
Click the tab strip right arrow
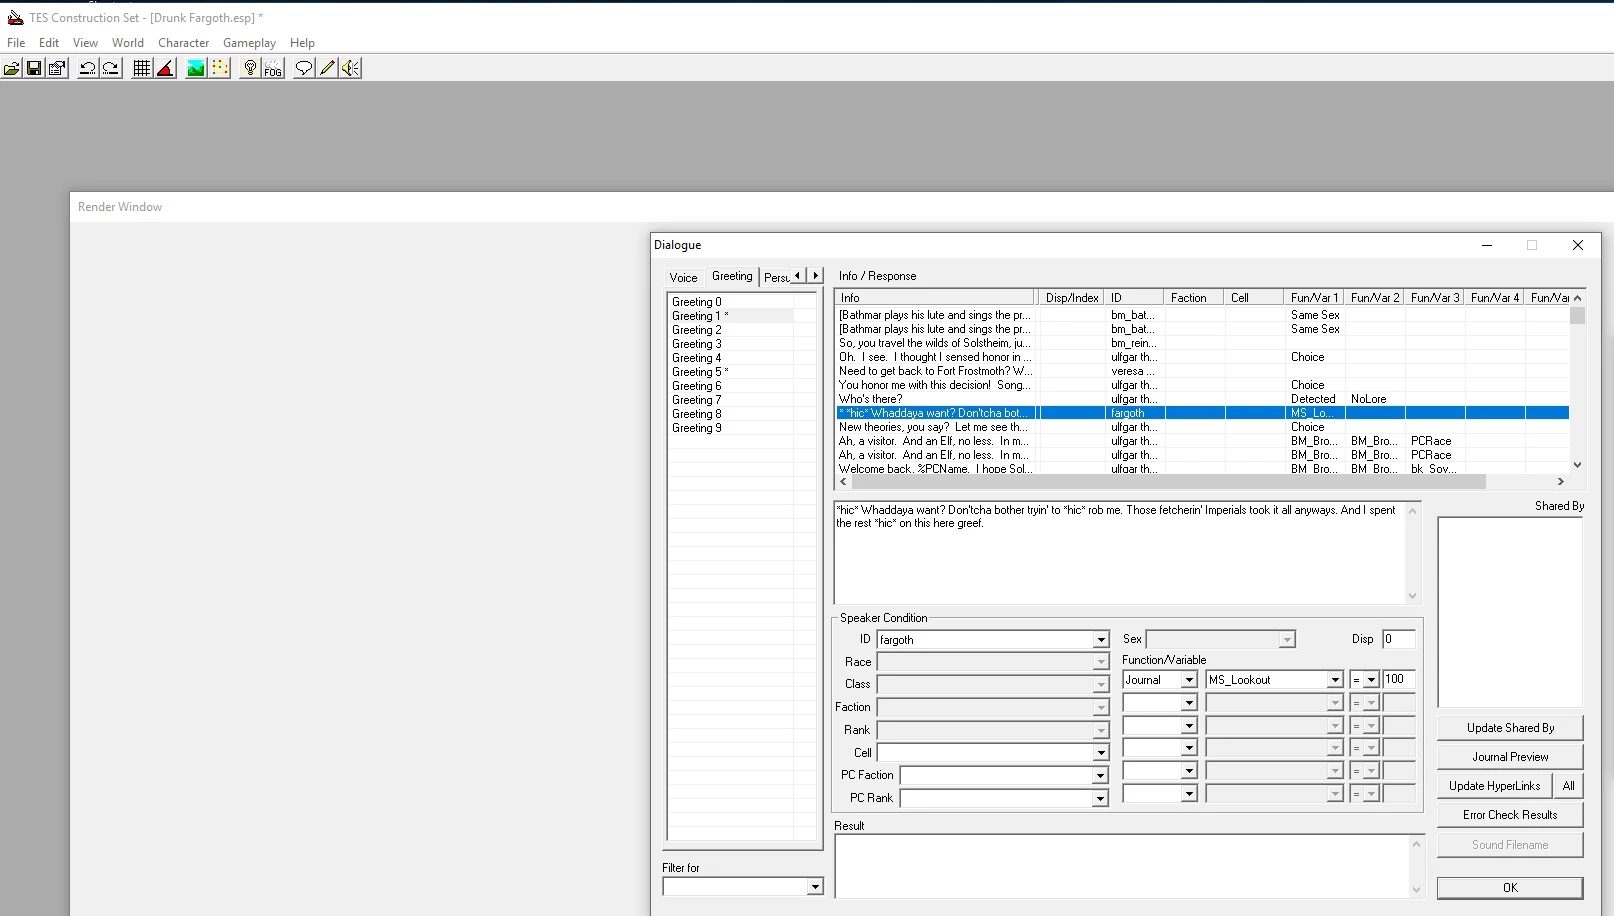click(x=815, y=275)
